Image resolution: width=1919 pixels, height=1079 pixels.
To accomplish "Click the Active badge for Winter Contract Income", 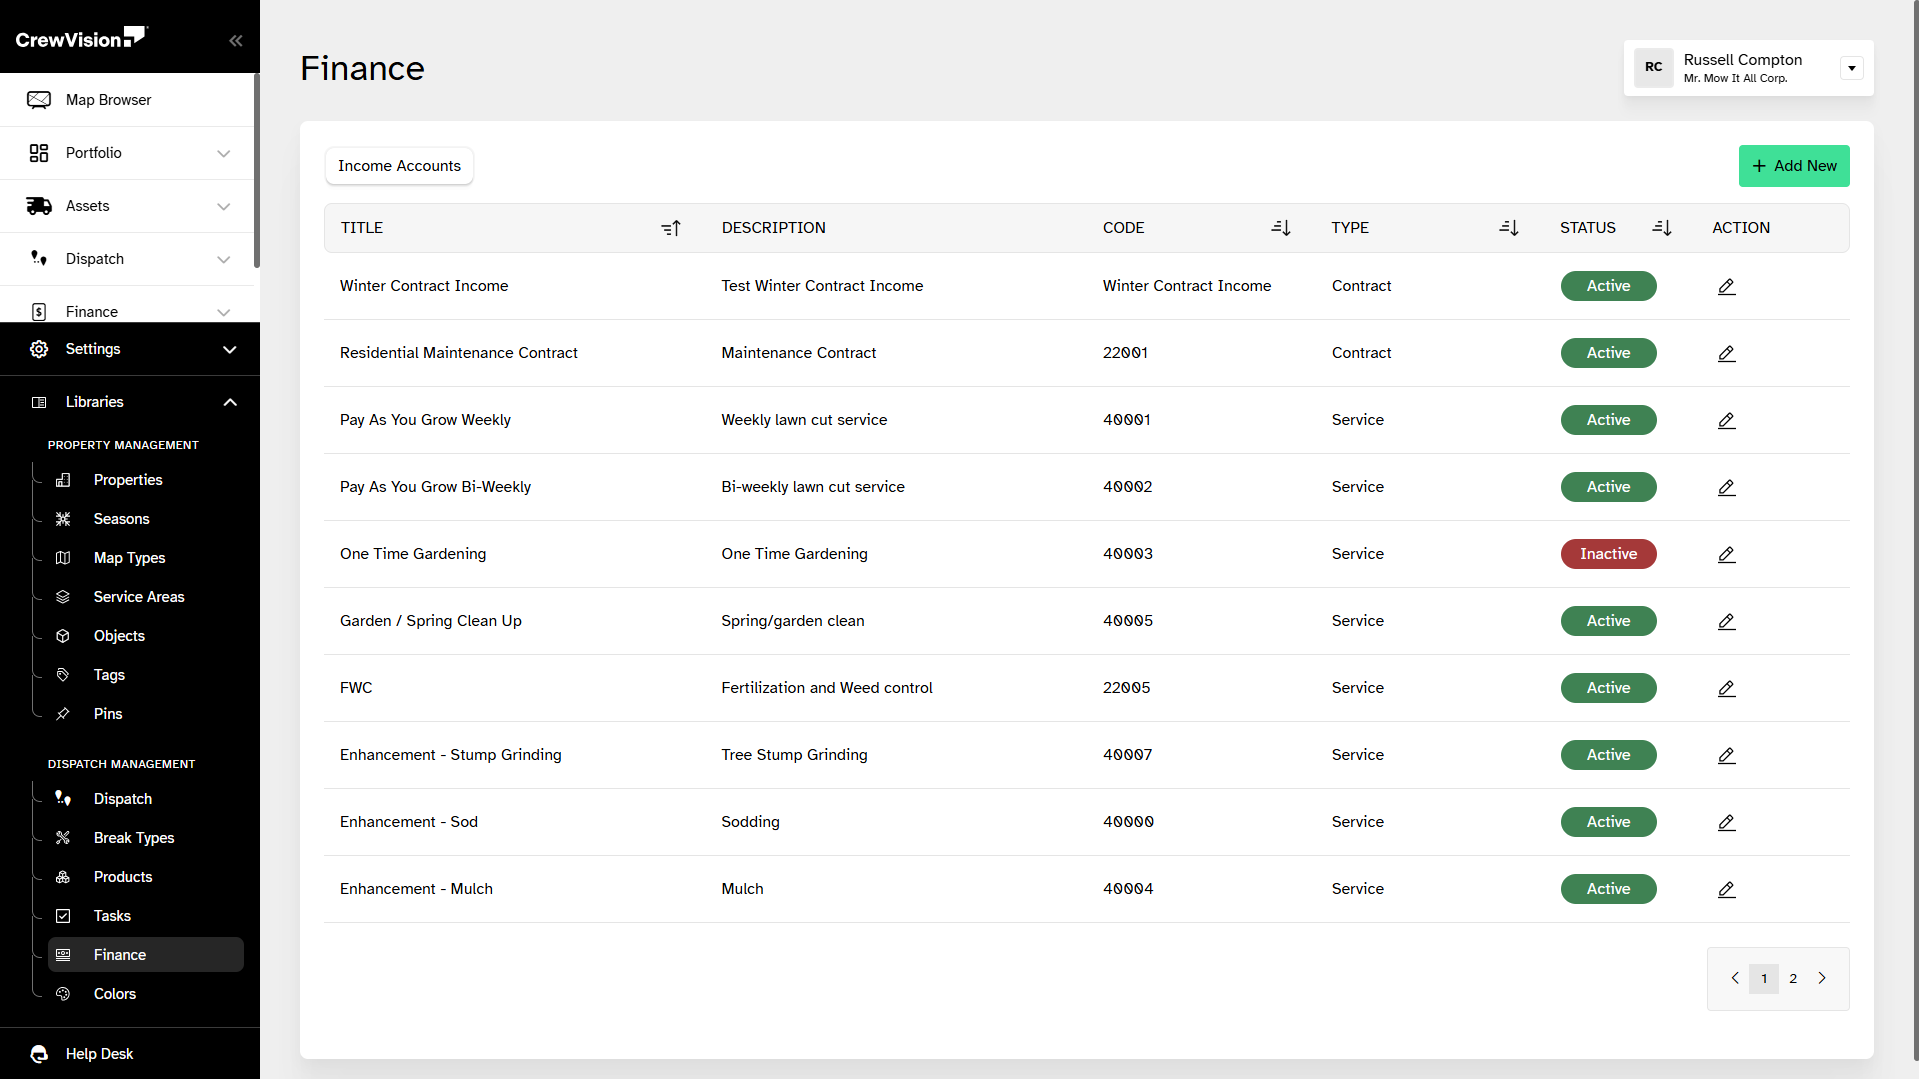I will coord(1608,286).
